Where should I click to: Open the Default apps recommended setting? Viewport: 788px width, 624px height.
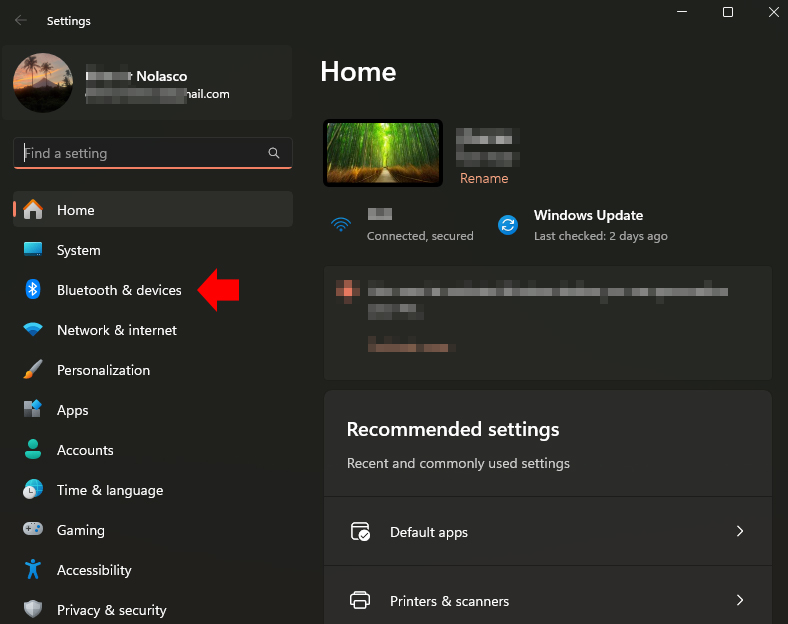coord(548,532)
